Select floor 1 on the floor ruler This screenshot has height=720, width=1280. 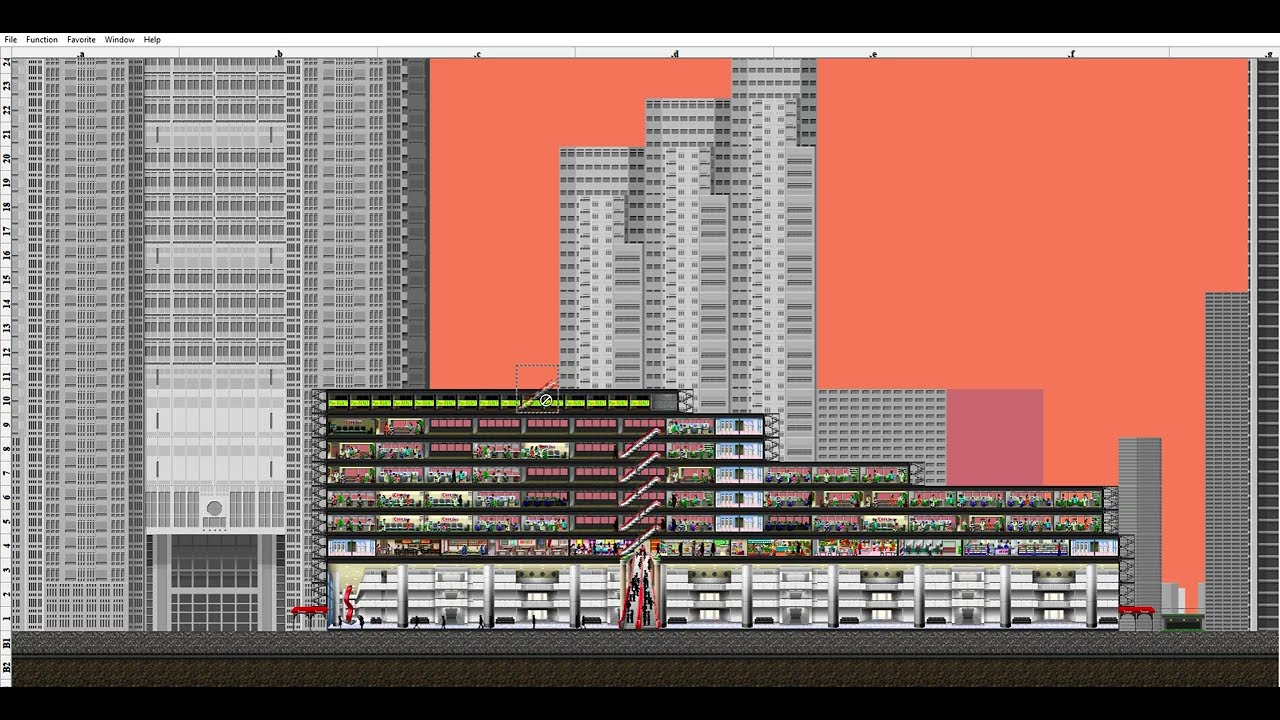coord(7,617)
